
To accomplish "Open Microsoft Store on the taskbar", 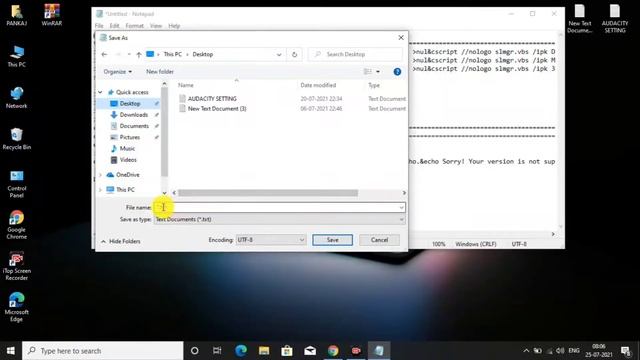I will (287, 351).
